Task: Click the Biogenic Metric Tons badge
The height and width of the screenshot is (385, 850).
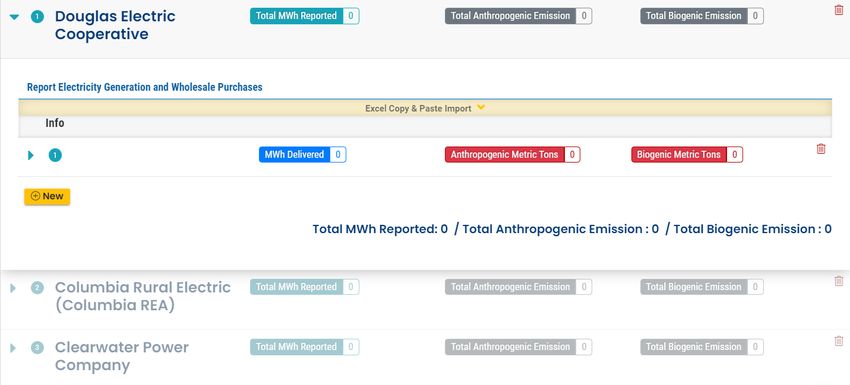Action: coord(687,155)
